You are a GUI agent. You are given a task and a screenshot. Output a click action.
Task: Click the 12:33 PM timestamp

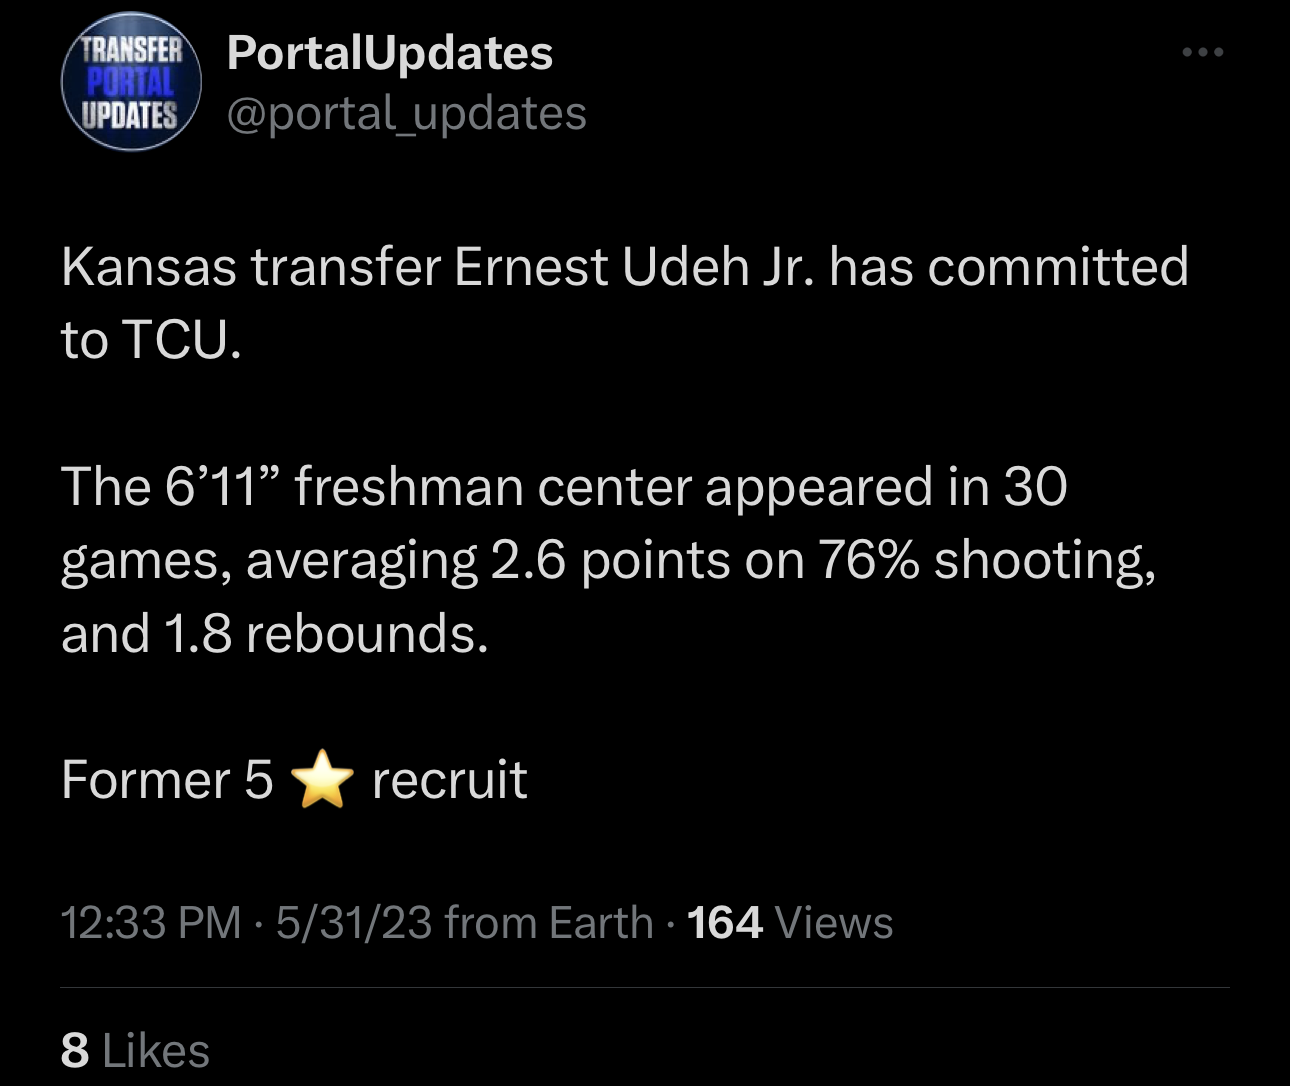(x=151, y=923)
